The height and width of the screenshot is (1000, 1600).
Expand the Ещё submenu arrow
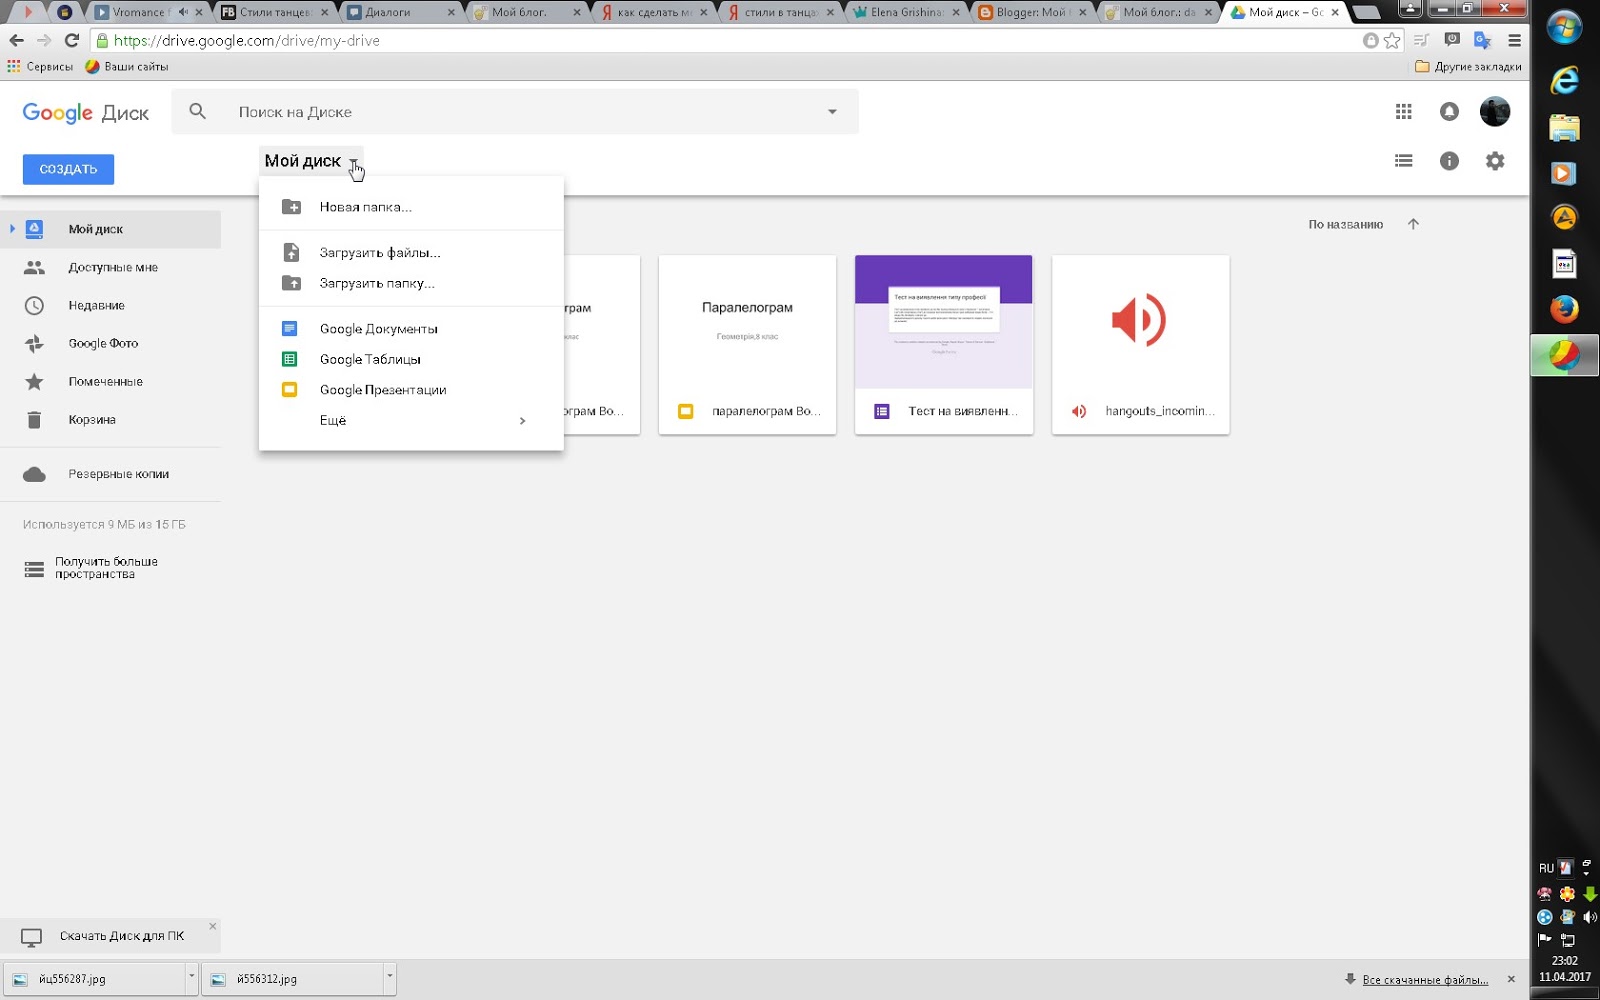522,421
